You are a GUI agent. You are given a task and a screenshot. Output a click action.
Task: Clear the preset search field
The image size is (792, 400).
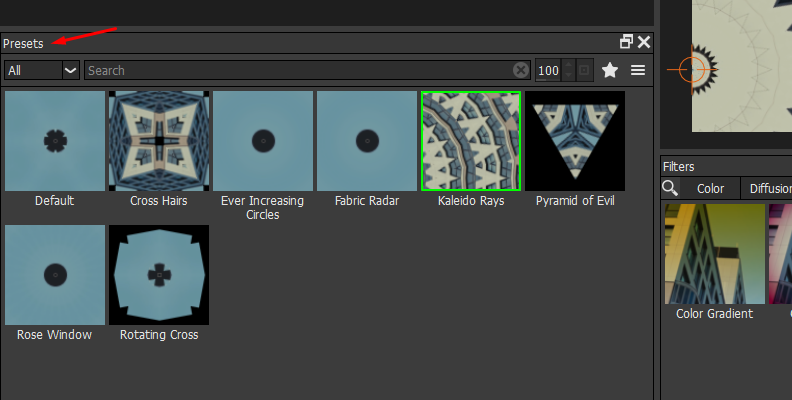[521, 70]
